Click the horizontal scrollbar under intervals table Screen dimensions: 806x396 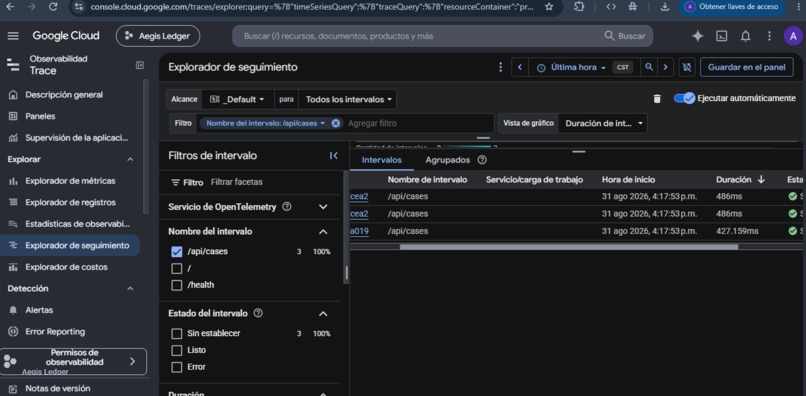(x=569, y=247)
